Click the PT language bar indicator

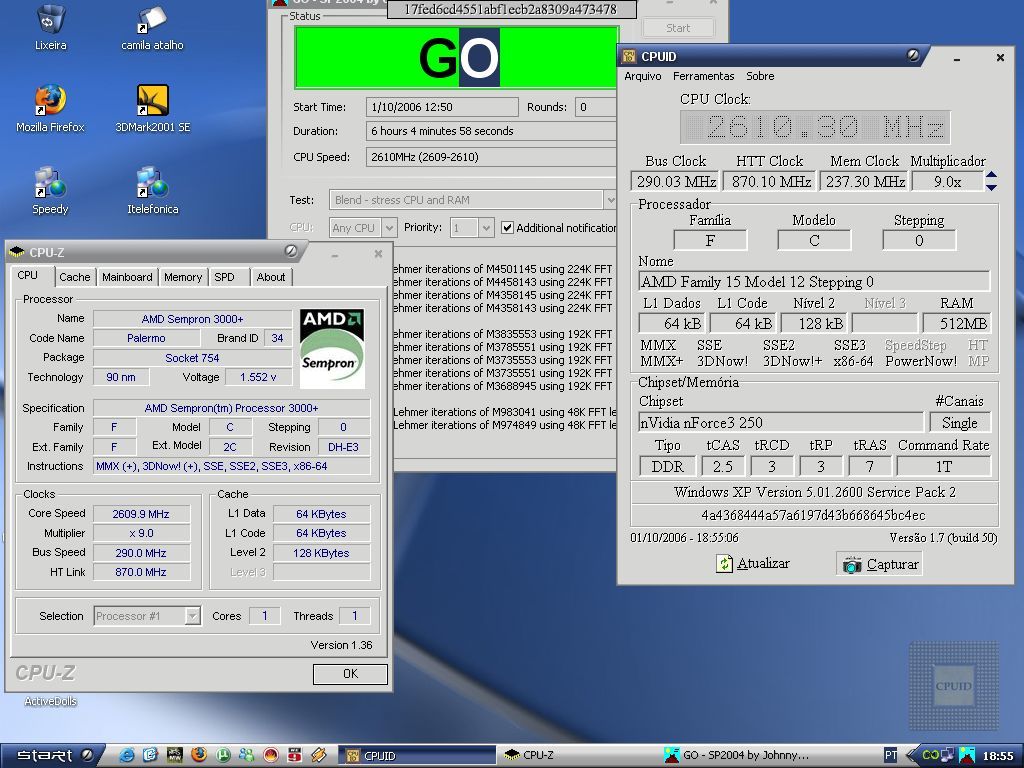point(890,755)
